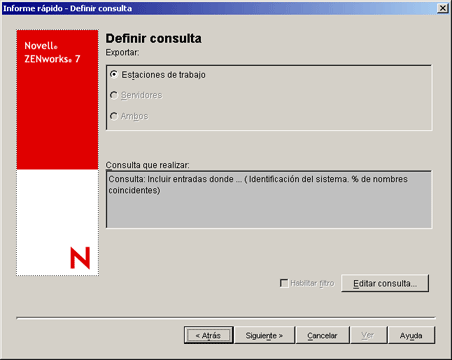Open the Editar consulta dialog

click(x=385, y=283)
